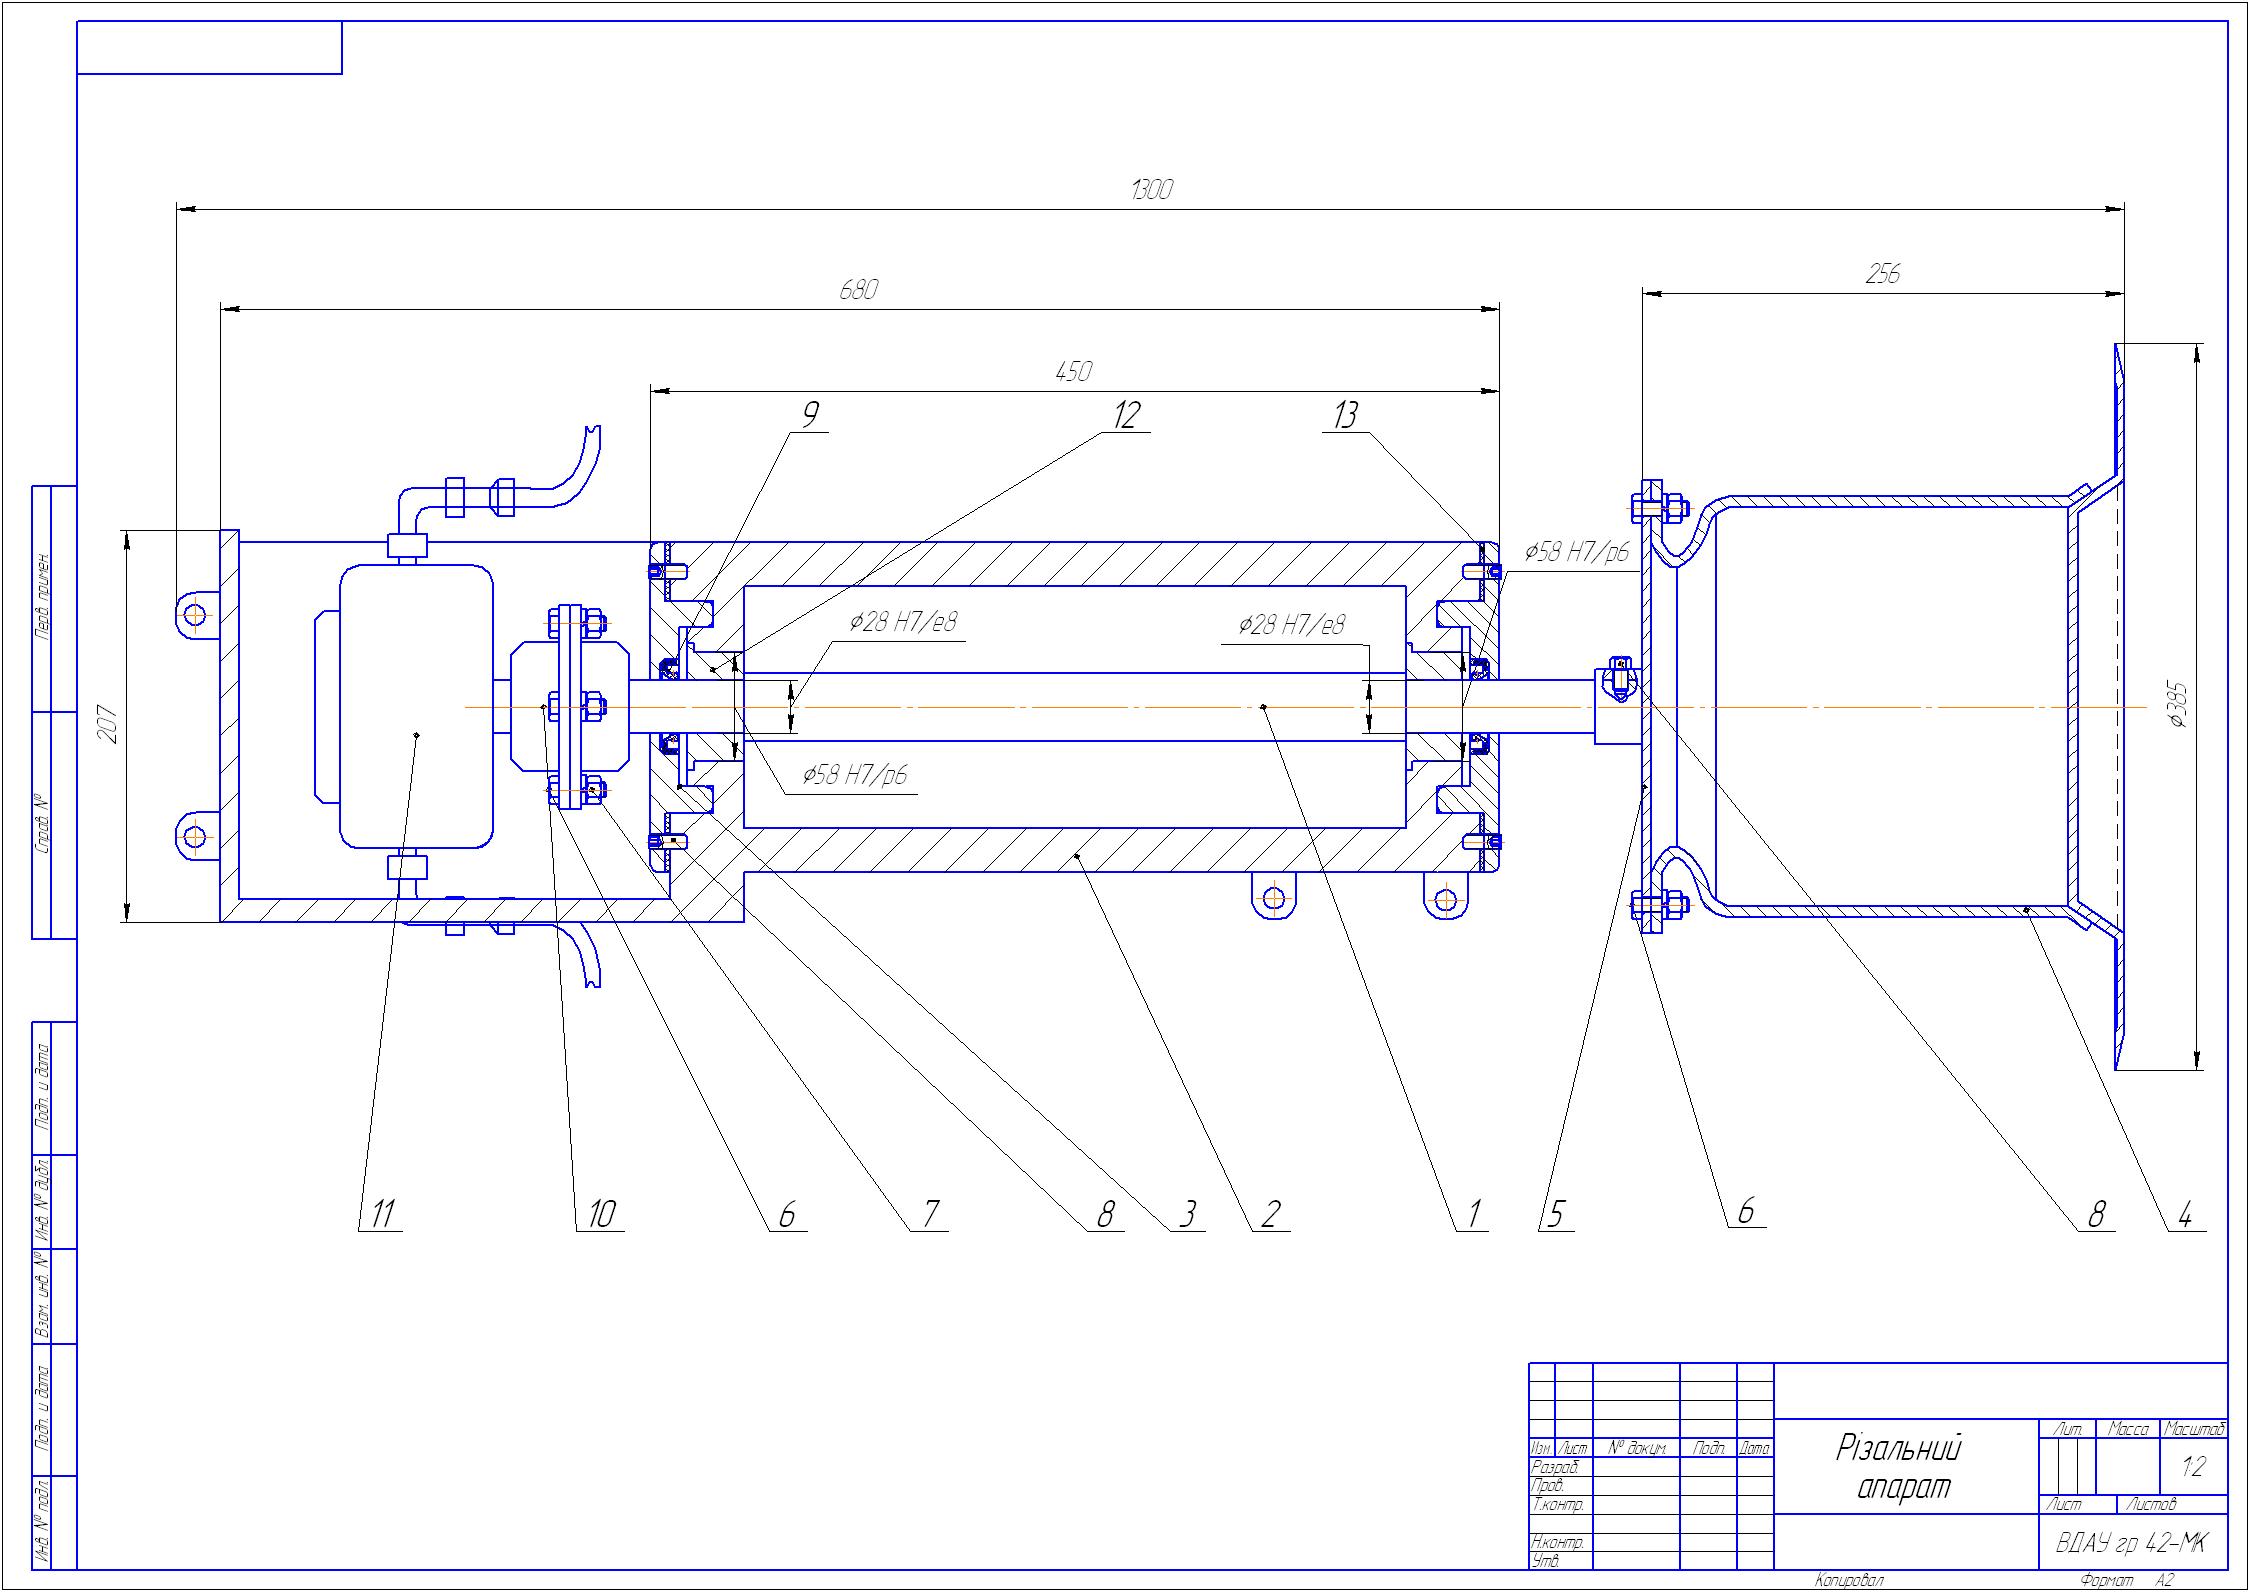Click the 256 dimension text

point(1882,274)
